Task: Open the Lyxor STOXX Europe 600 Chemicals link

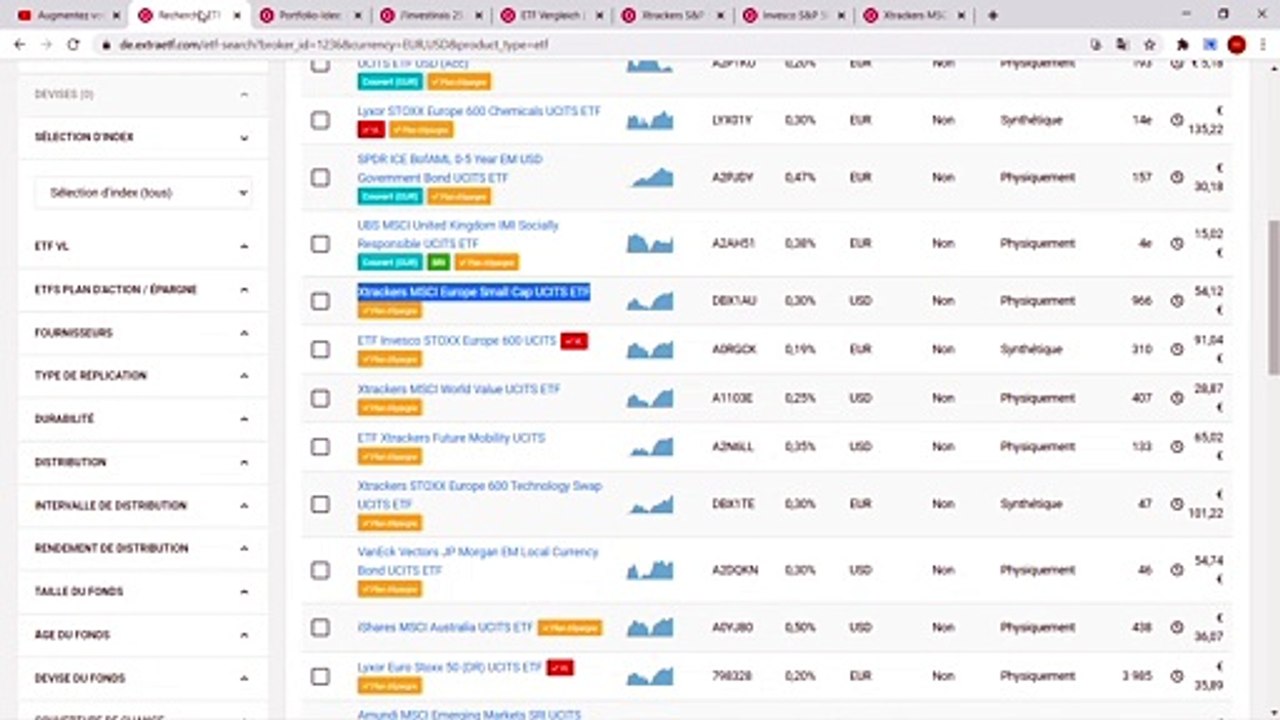Action: 479,111
